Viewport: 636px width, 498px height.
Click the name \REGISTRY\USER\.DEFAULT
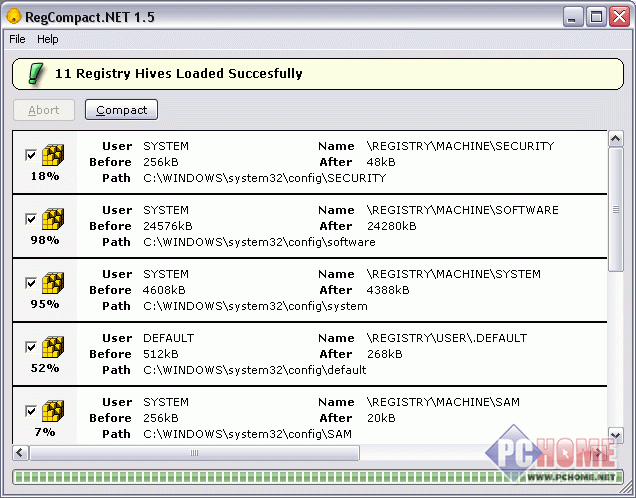(x=447, y=338)
